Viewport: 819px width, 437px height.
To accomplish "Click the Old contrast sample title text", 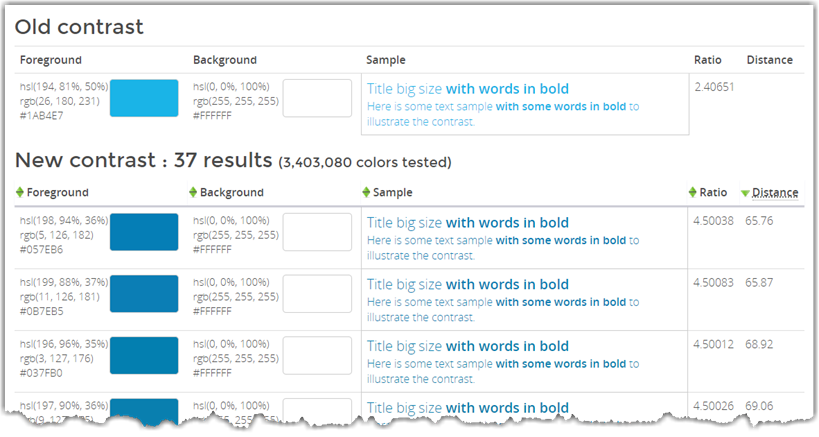I will coord(467,89).
